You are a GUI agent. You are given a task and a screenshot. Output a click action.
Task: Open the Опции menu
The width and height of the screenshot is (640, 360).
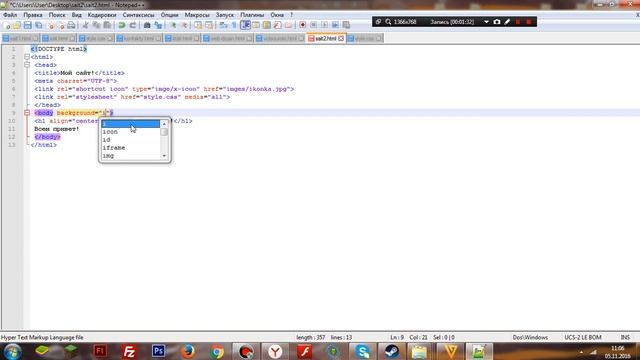[169, 15]
